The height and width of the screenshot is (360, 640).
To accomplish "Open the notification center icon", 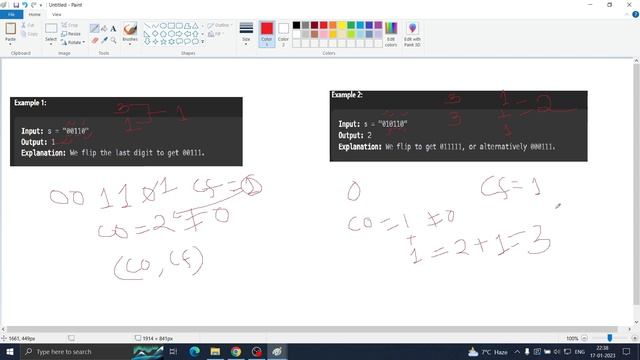I will click(626, 351).
